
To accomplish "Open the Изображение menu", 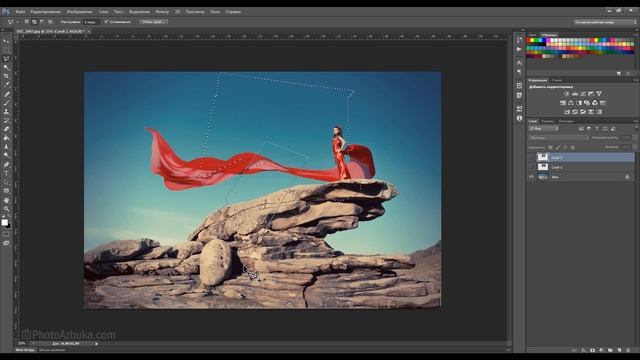I will click(79, 12).
